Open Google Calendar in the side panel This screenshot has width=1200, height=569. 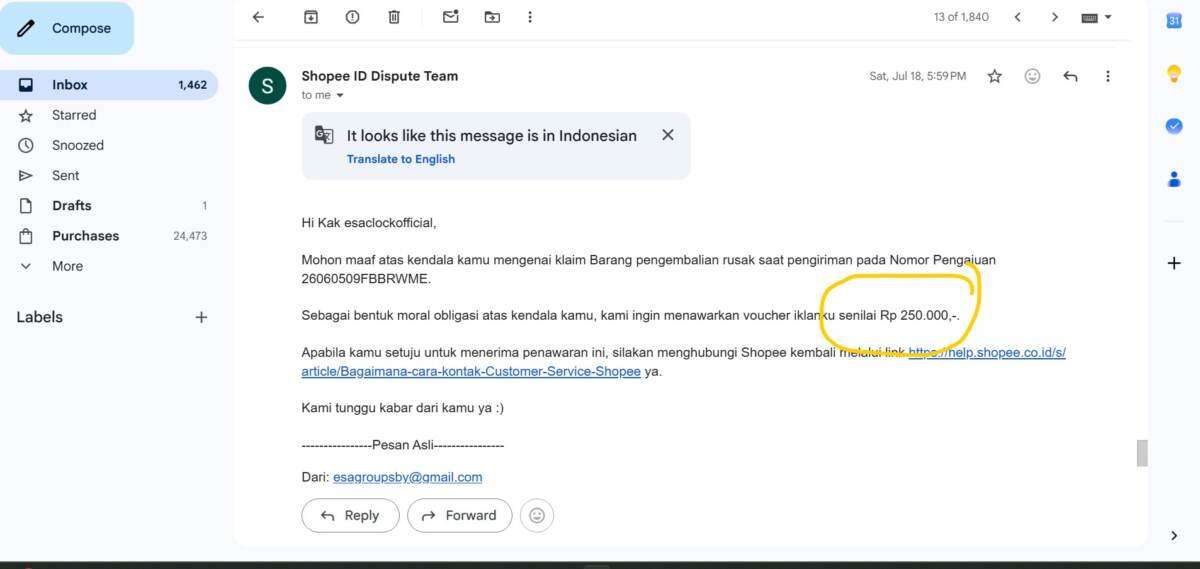pyautogui.click(x=1174, y=21)
